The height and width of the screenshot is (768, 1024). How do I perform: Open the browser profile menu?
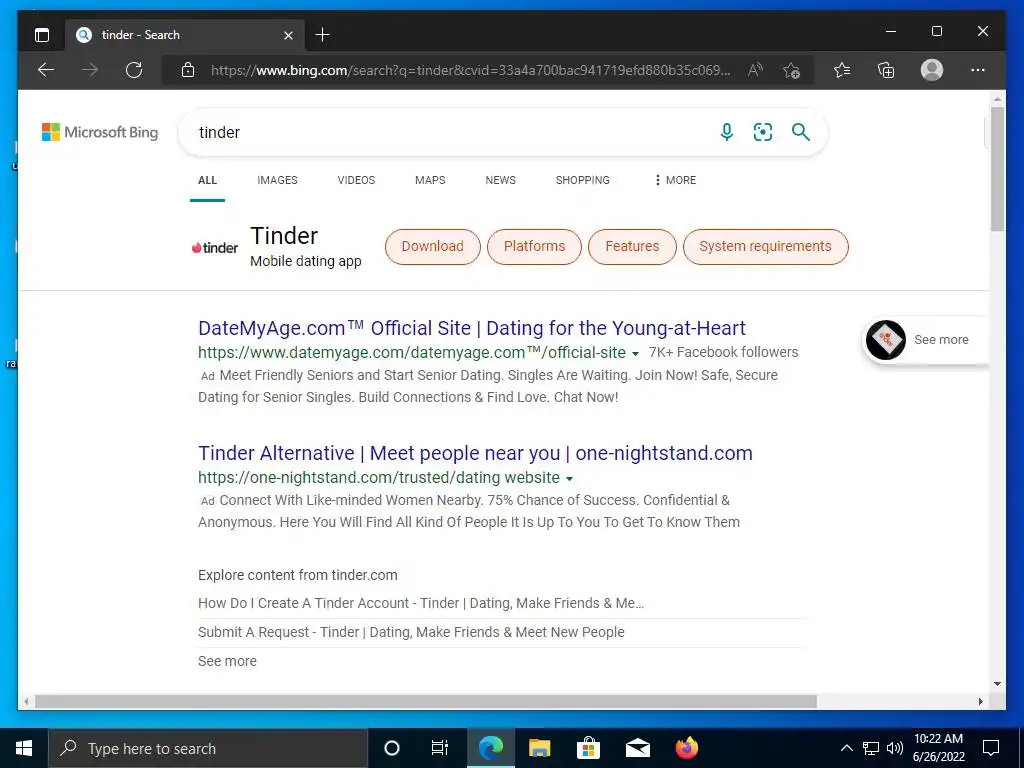pos(931,70)
